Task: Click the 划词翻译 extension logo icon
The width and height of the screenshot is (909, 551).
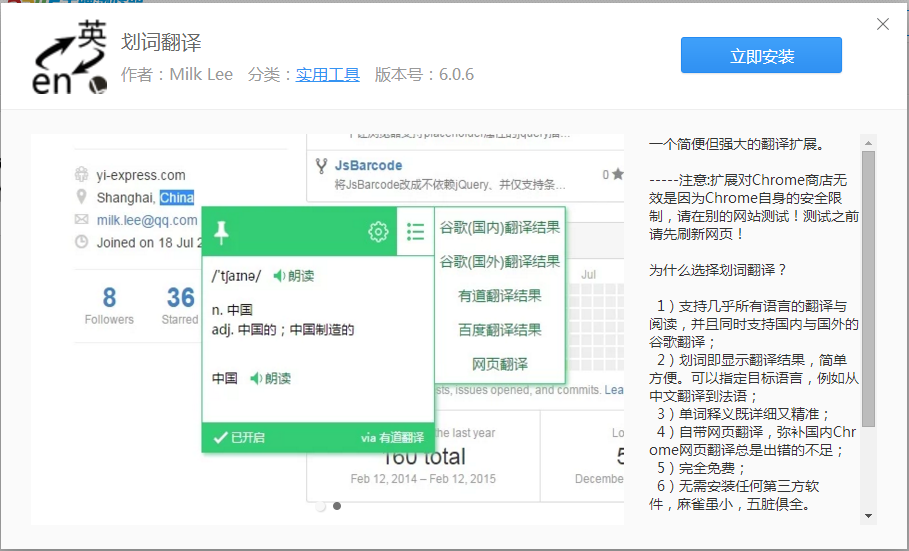Action: (x=70, y=57)
